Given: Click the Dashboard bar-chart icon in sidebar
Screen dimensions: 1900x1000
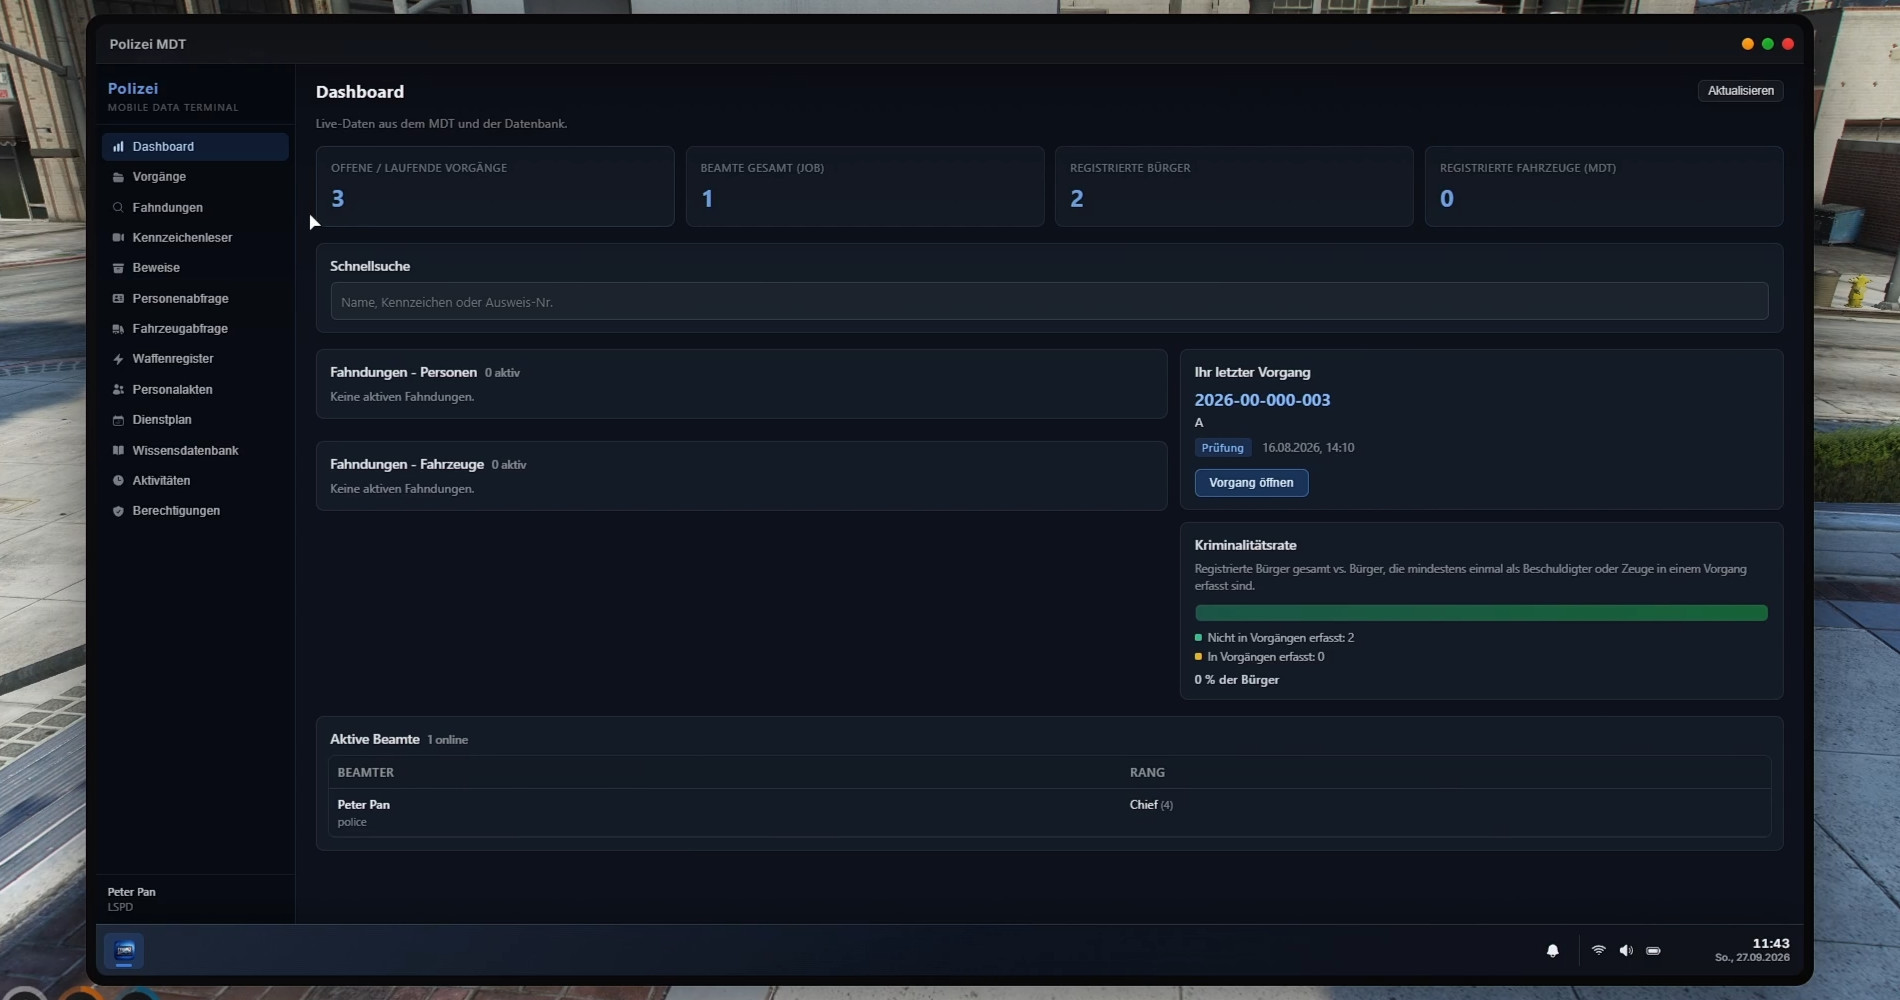Looking at the screenshot, I should point(118,147).
